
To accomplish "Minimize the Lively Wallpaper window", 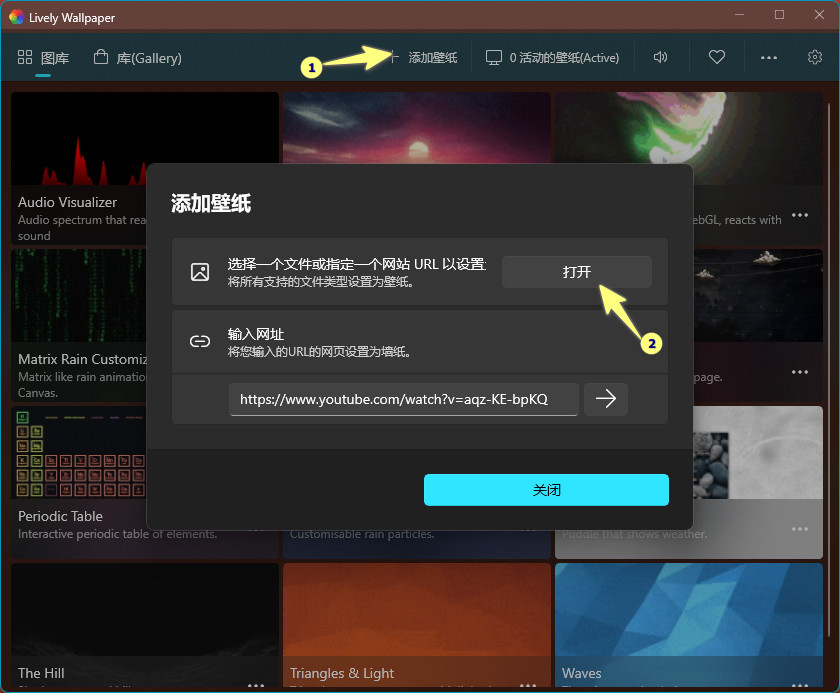I will (x=740, y=14).
